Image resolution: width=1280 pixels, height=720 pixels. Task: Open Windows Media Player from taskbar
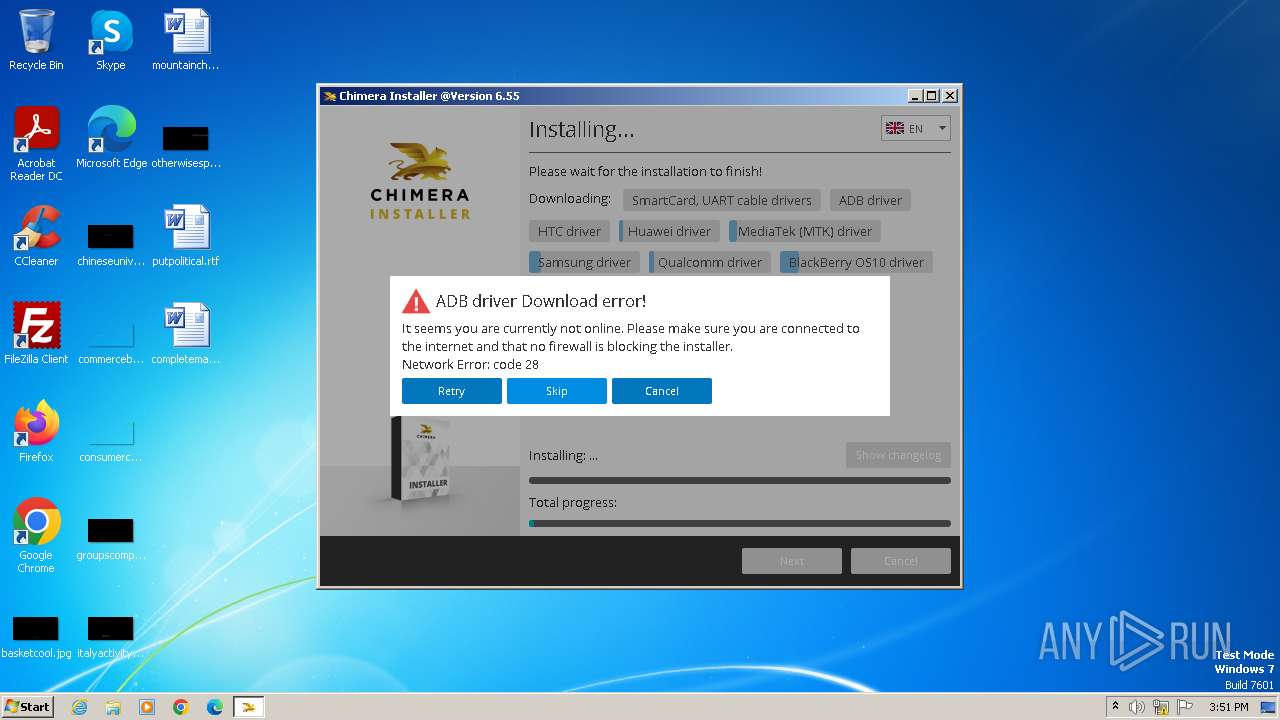click(x=147, y=707)
